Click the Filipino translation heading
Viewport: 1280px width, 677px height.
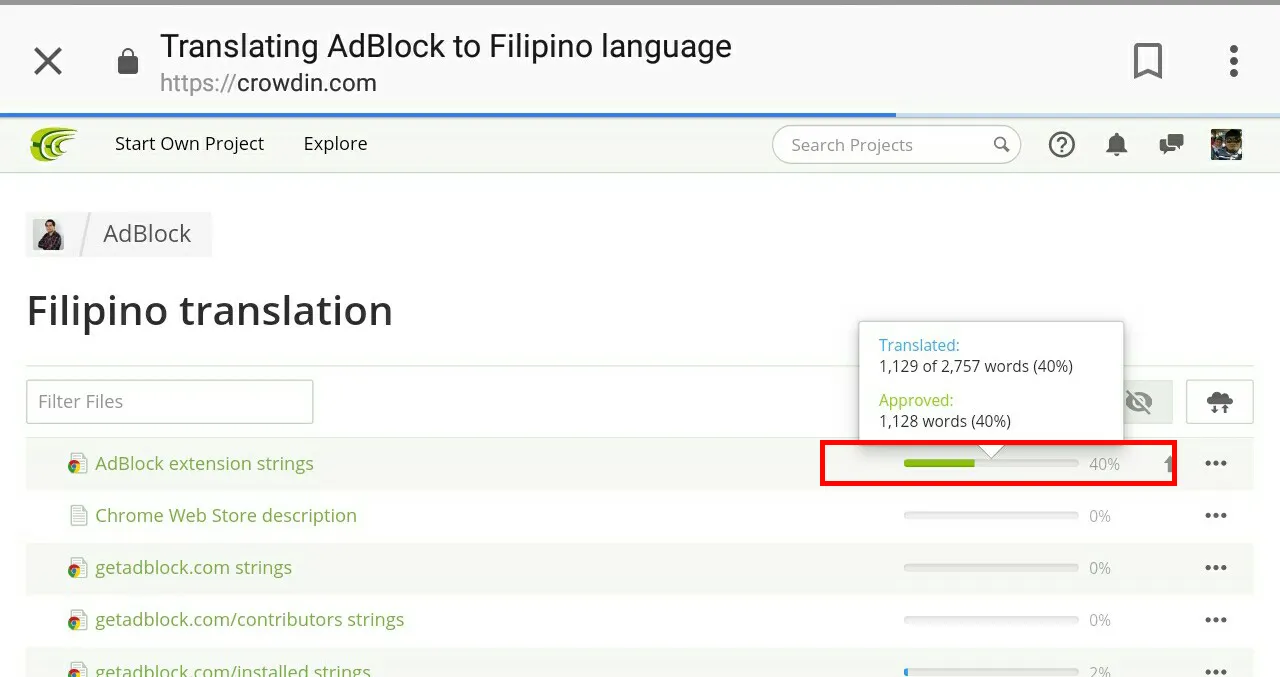click(209, 311)
